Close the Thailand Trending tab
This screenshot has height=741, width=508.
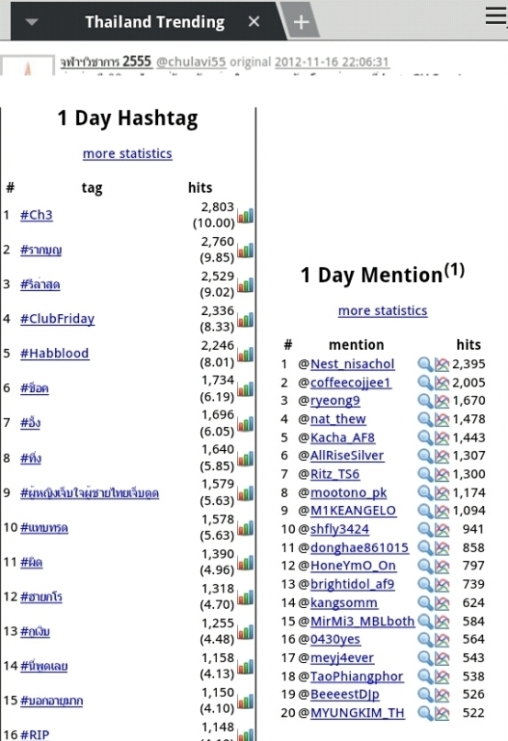(254, 22)
